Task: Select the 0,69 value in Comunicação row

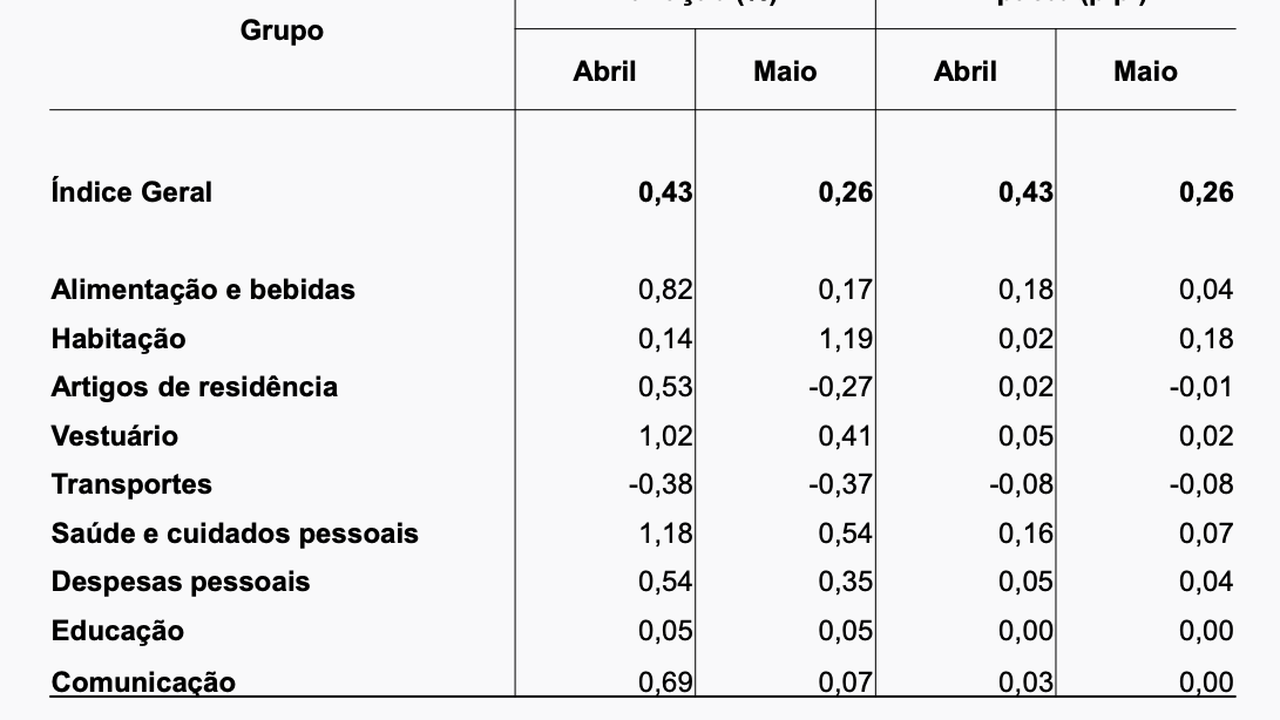Action: pos(665,682)
